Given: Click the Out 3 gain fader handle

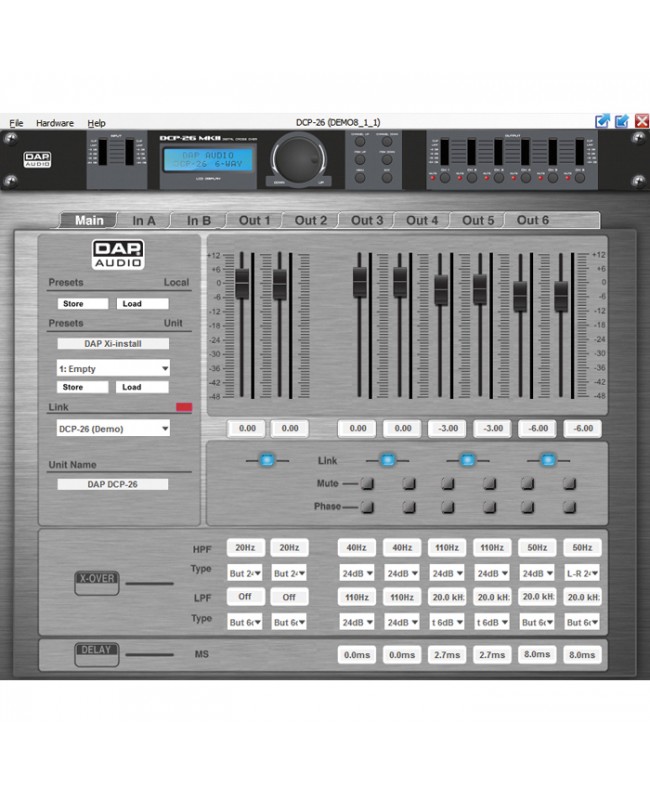Looking at the screenshot, I should 441,290.
